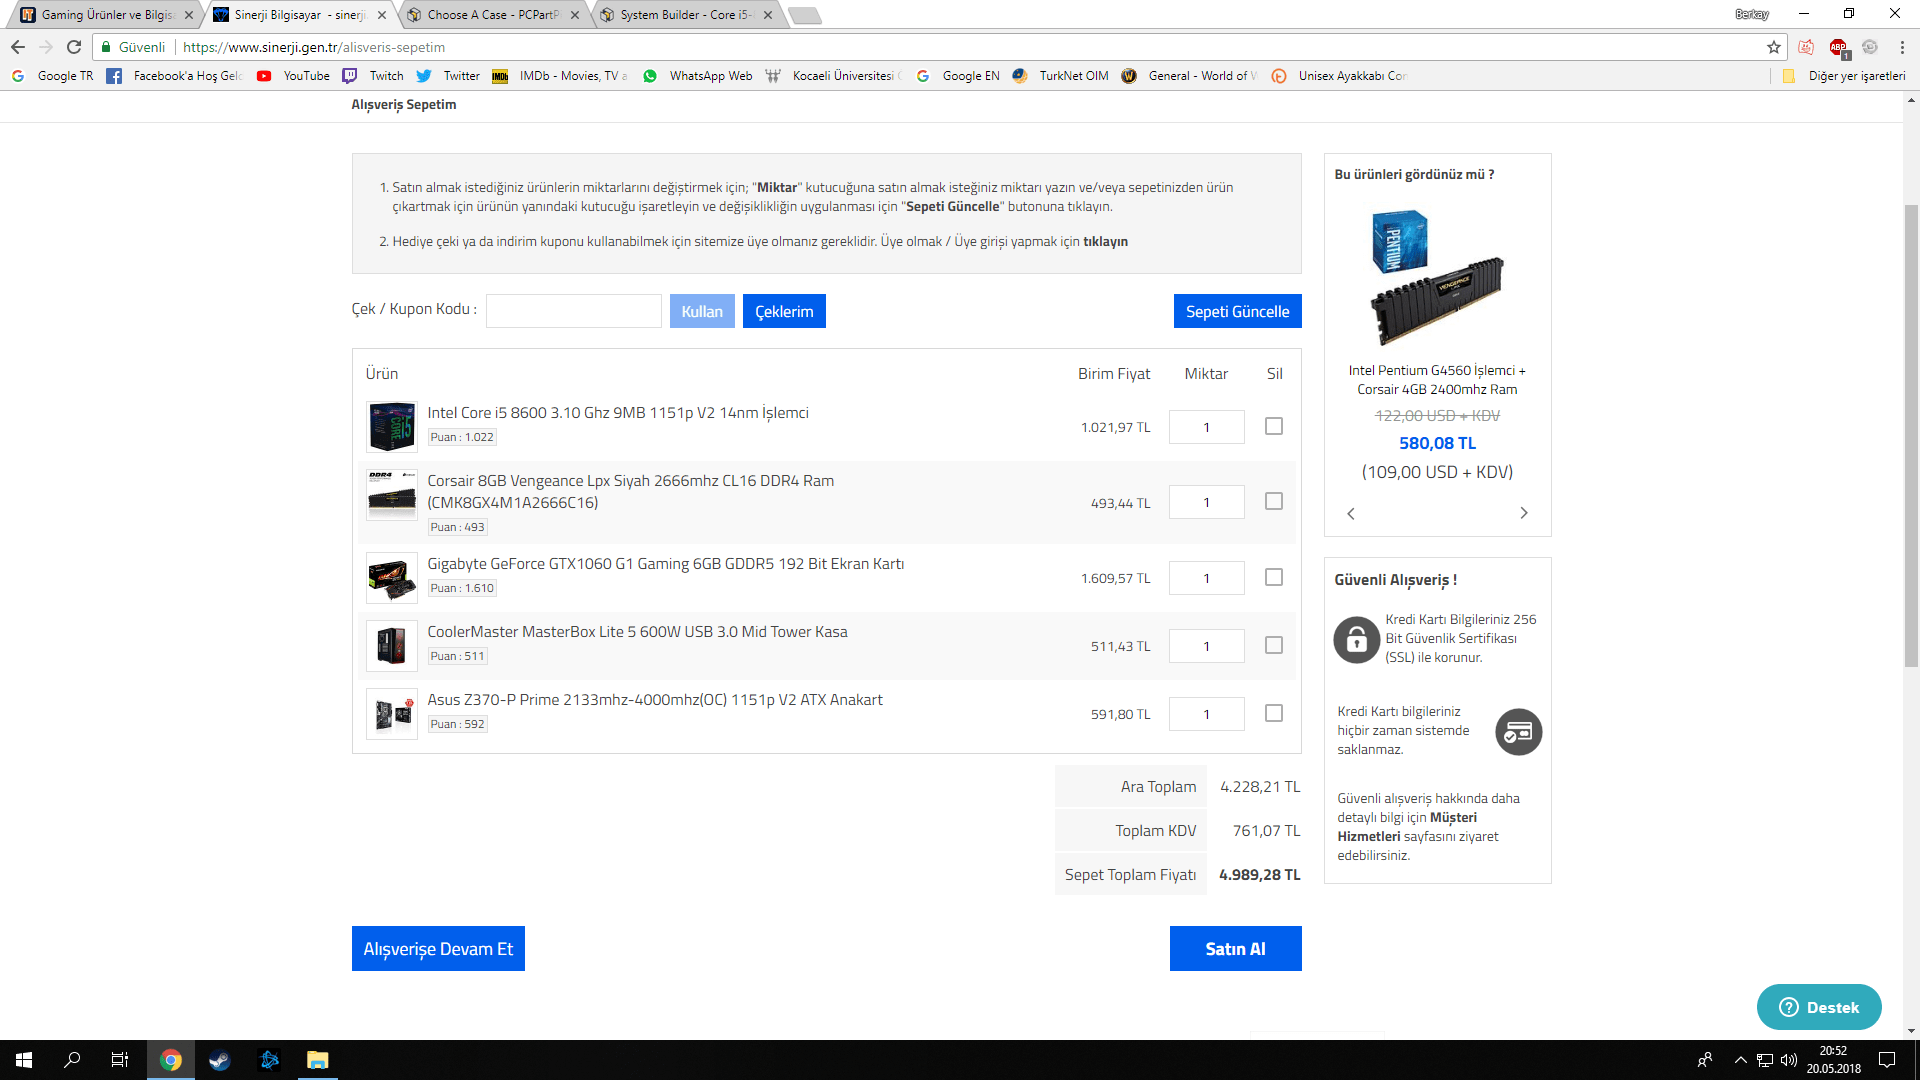
Task: Bookmark page using star icon
Action: click(1774, 47)
